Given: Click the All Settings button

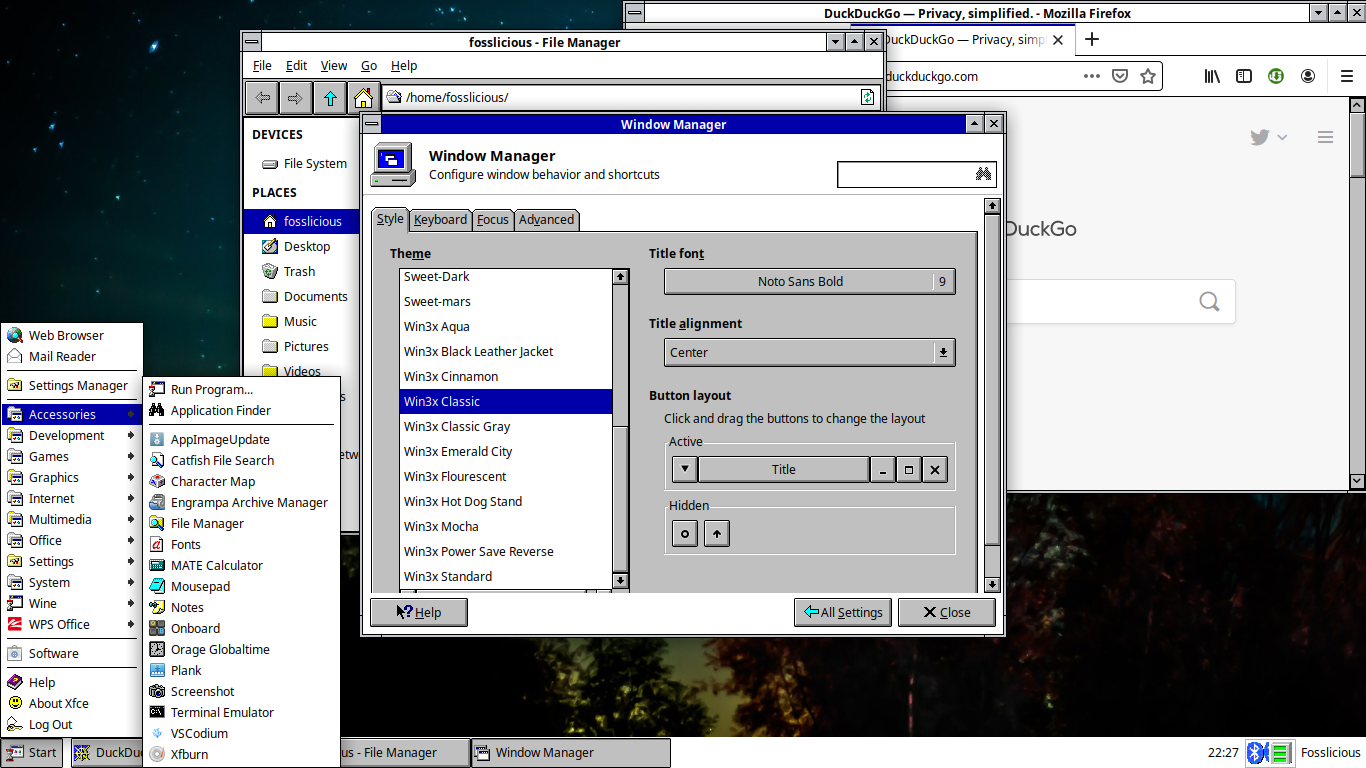Looking at the screenshot, I should point(843,613).
